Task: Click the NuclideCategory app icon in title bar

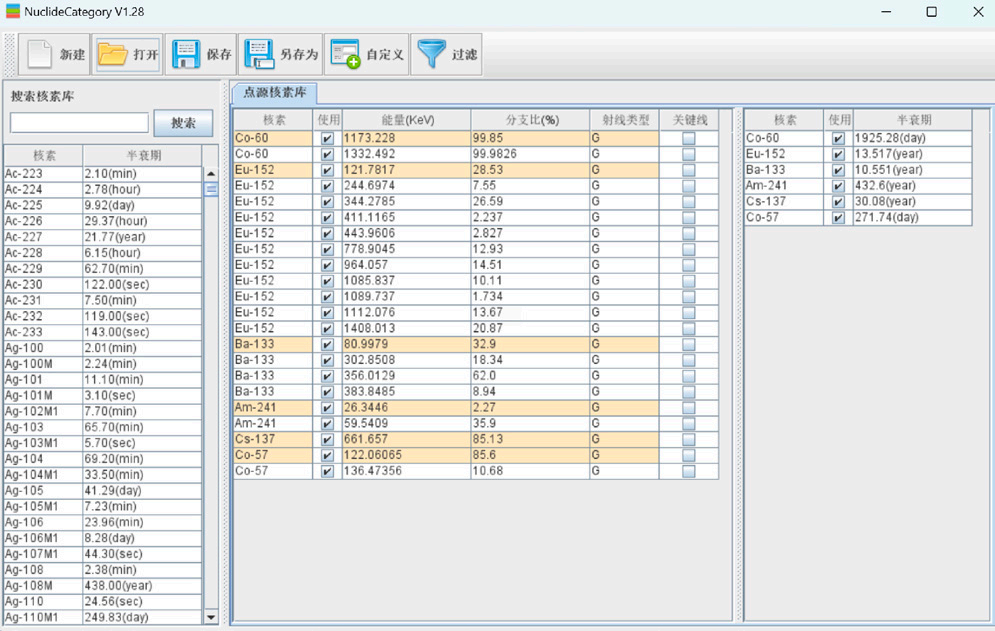Action: (x=13, y=11)
